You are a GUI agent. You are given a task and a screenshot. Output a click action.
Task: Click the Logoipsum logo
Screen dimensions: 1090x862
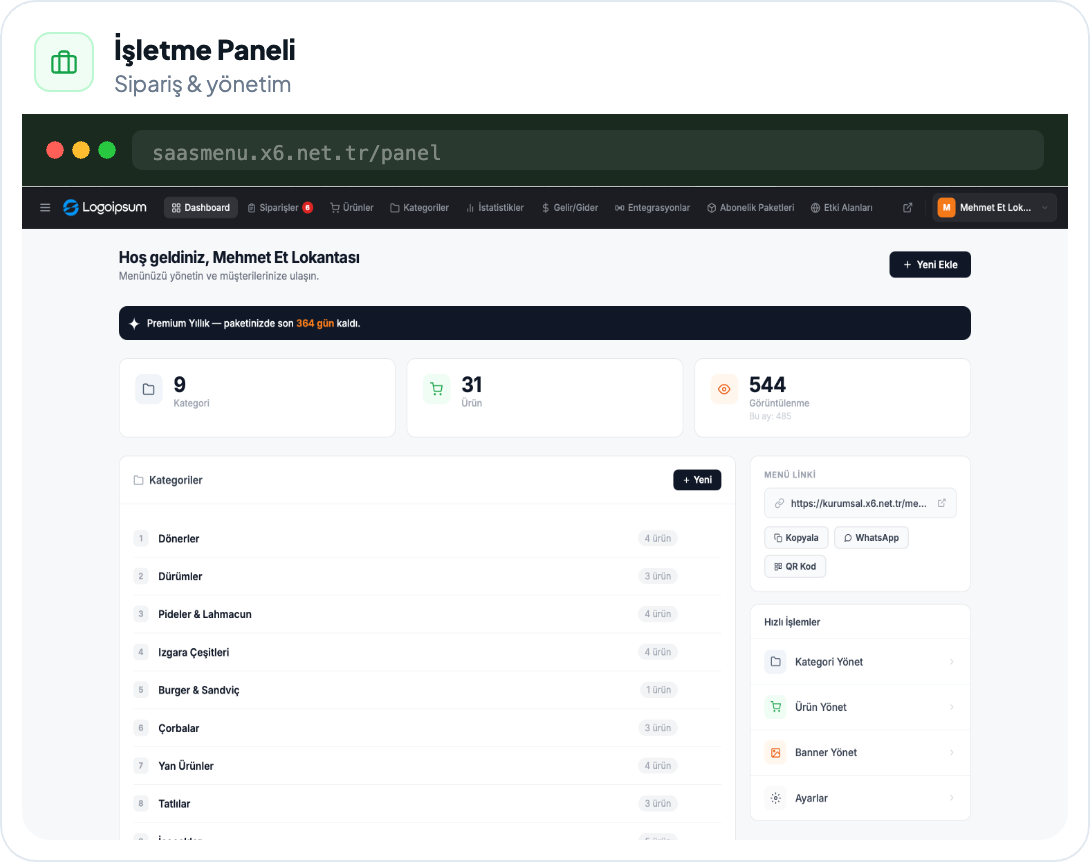click(105, 207)
